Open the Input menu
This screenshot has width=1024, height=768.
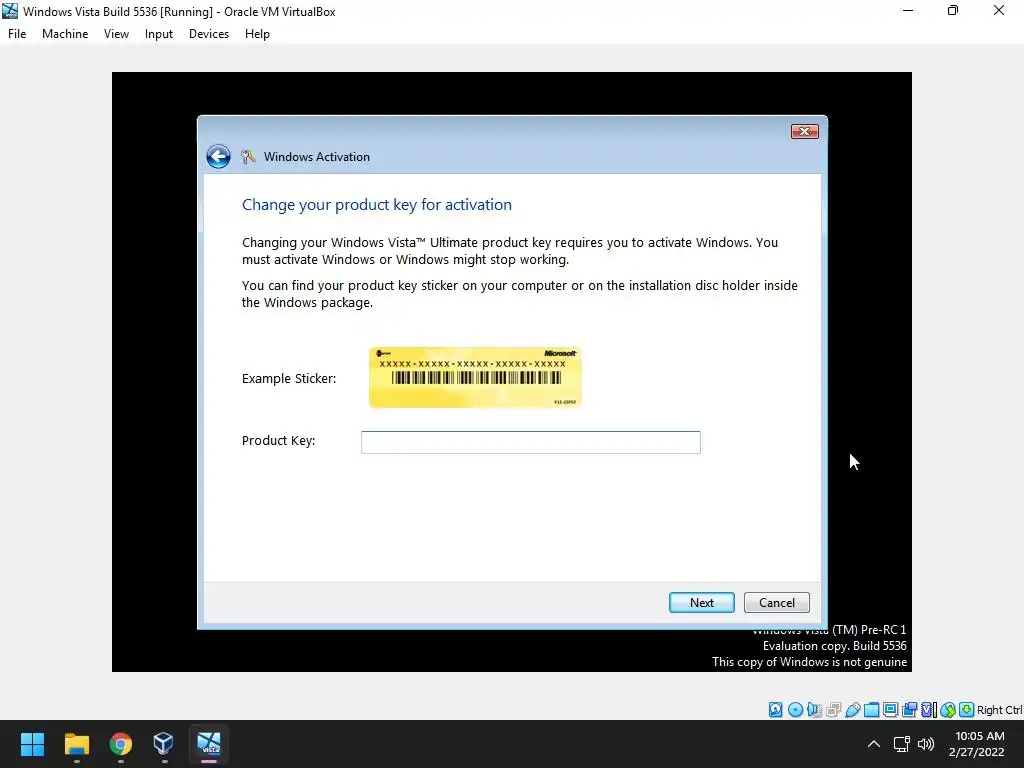tap(159, 34)
